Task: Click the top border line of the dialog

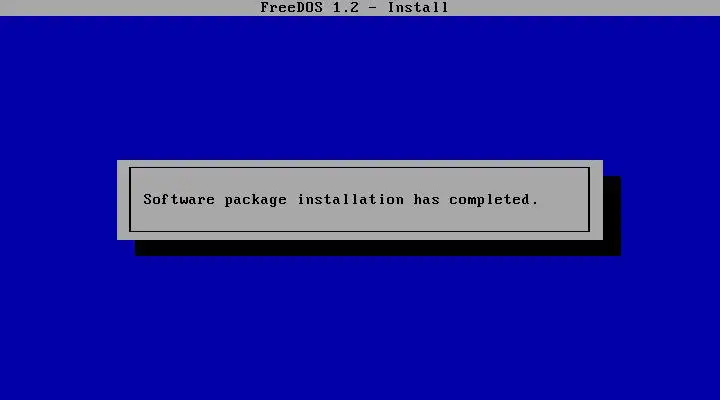Action: click(360, 168)
